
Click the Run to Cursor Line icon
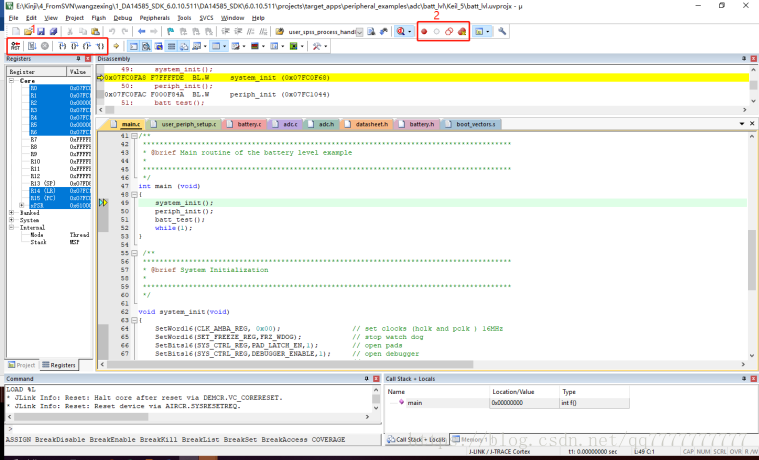pyautogui.click(x=100, y=46)
